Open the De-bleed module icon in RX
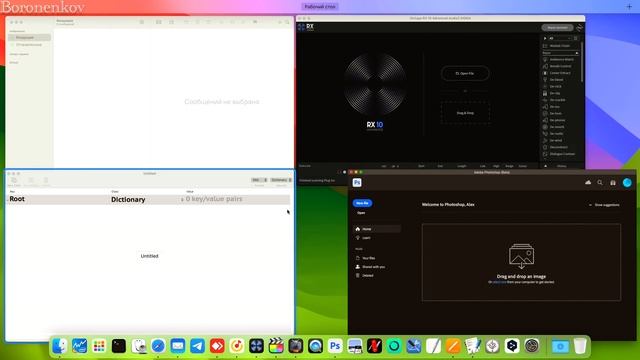Screen dimensions: 640x360 tap(545, 80)
